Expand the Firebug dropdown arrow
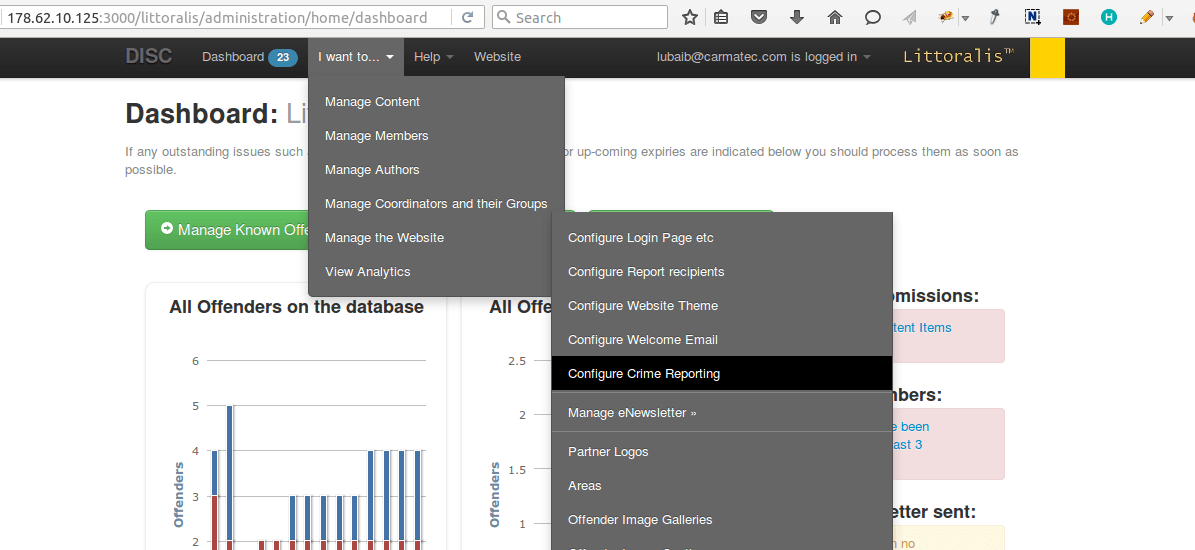Image resolution: width=1195 pixels, height=550 pixels. pos(965,18)
